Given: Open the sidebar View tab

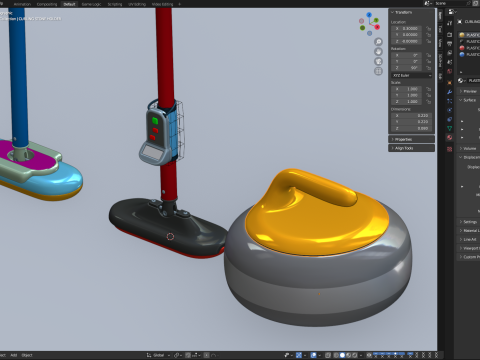Looking at the screenshot, I should pos(440,43).
